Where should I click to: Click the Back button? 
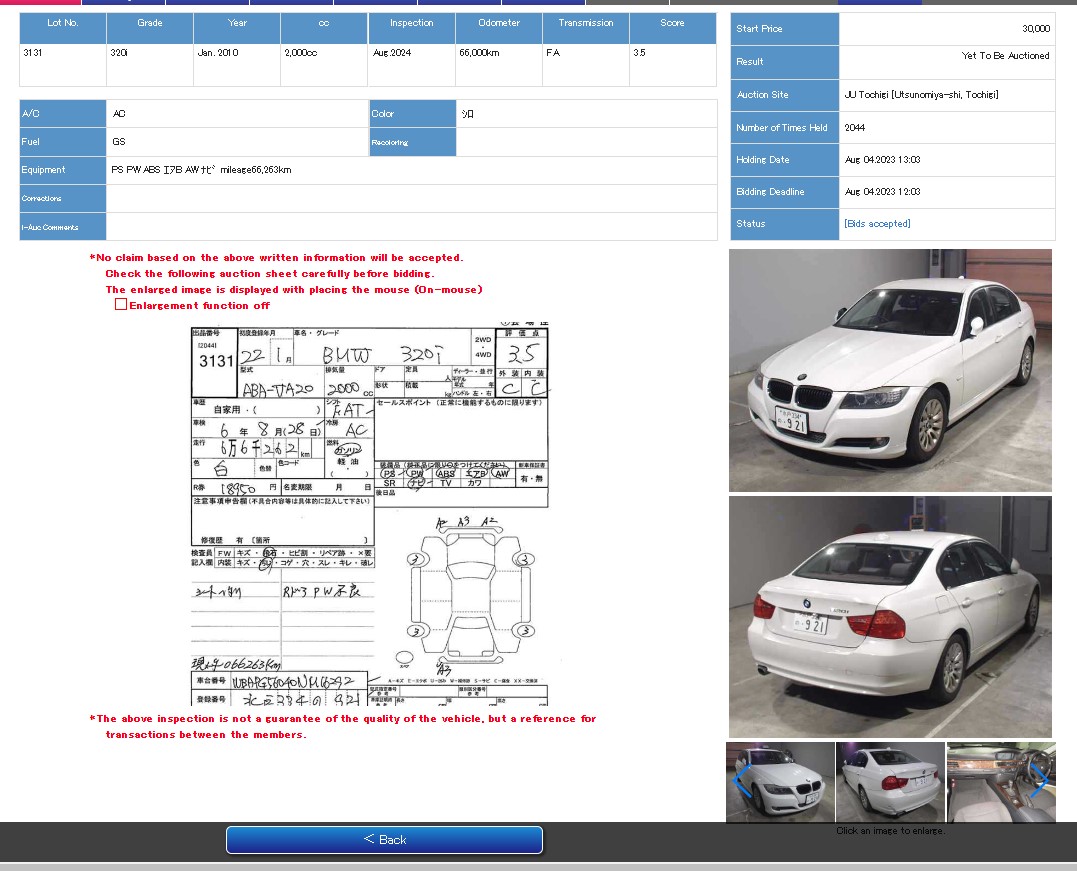[x=385, y=839]
